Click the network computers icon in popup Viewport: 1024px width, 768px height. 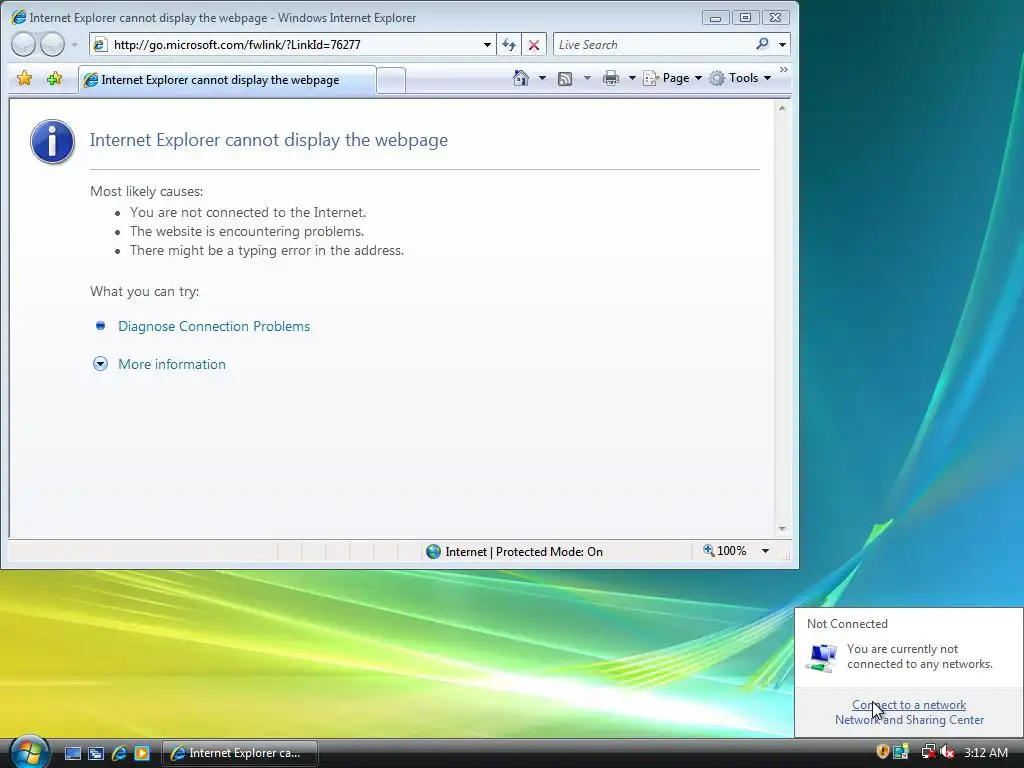tap(822, 657)
